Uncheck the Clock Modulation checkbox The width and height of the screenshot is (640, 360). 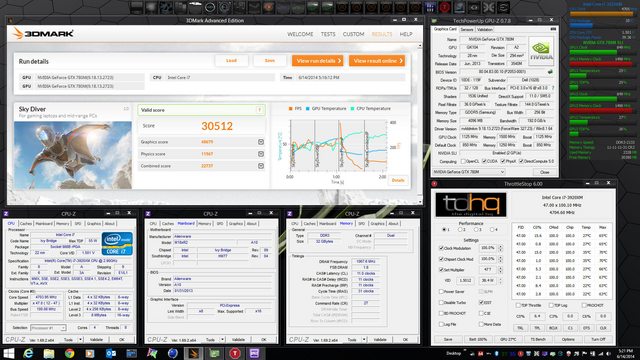pos(441,248)
